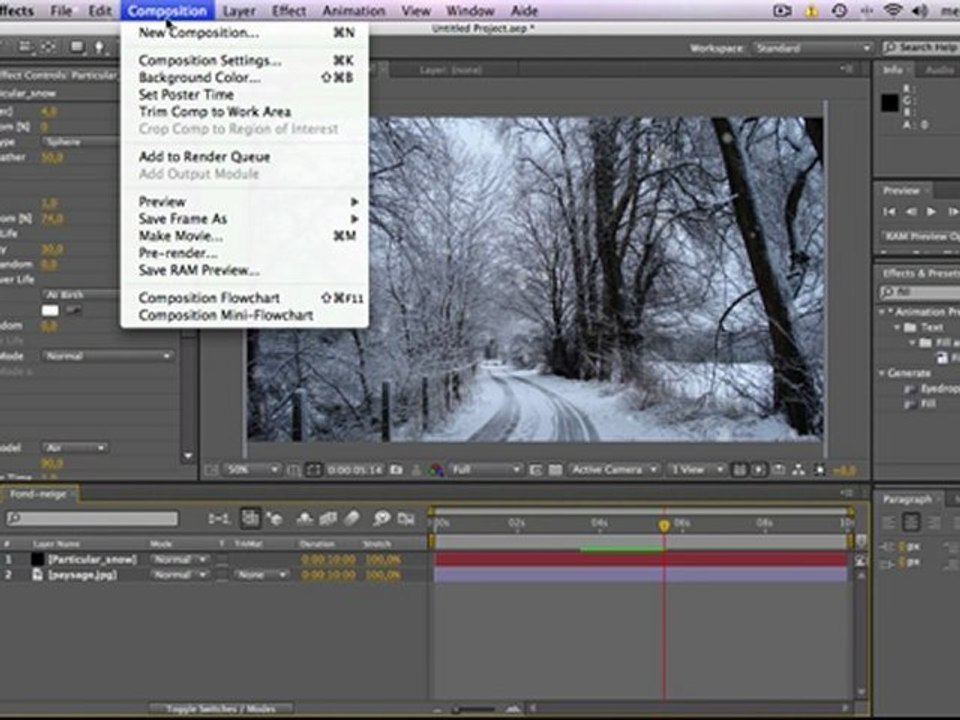960x720 pixels.
Task: Click the show channel RGB icon
Action: [437, 470]
